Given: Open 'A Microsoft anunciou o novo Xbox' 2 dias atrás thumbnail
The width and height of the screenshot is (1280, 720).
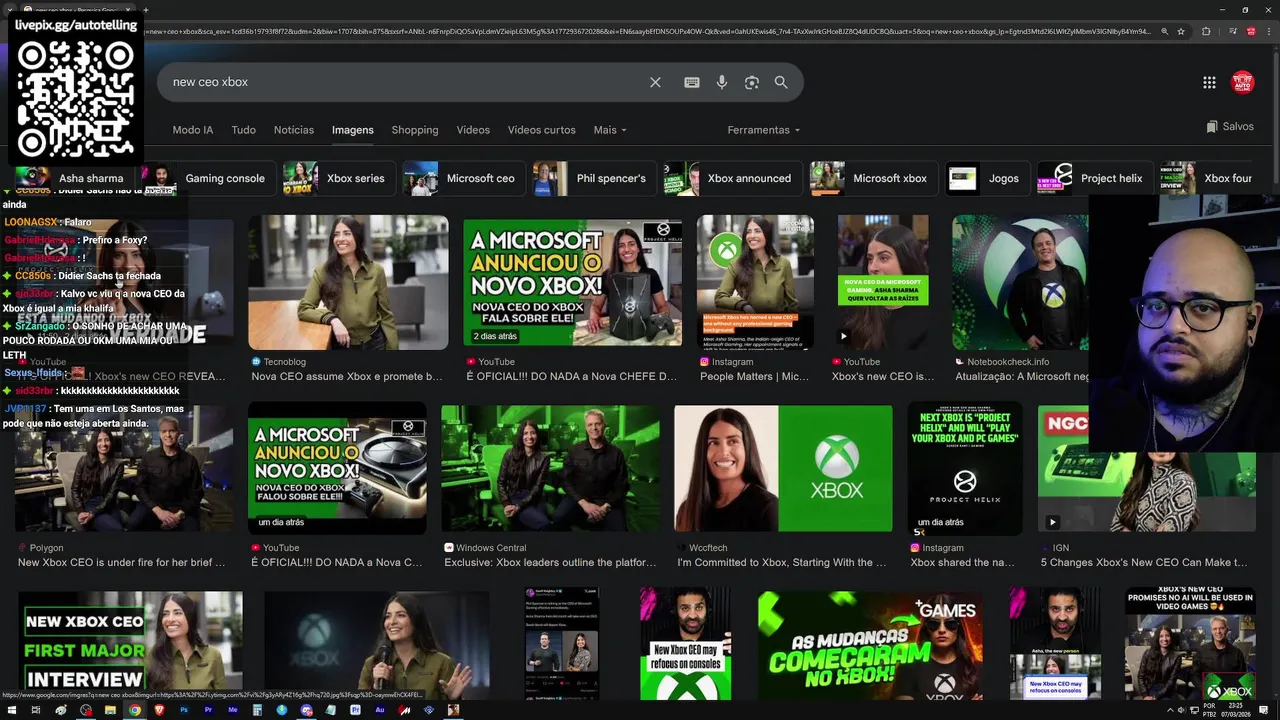Looking at the screenshot, I should pos(572,282).
